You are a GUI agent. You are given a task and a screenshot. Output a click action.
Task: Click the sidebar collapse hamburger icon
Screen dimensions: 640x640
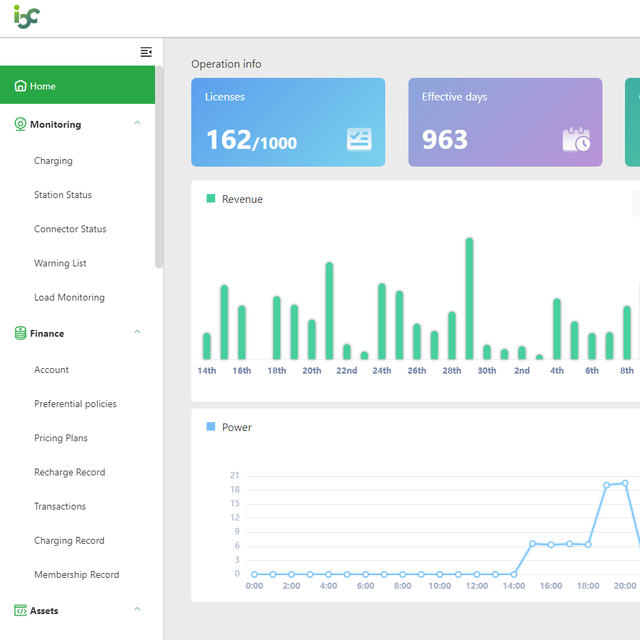coord(146,52)
